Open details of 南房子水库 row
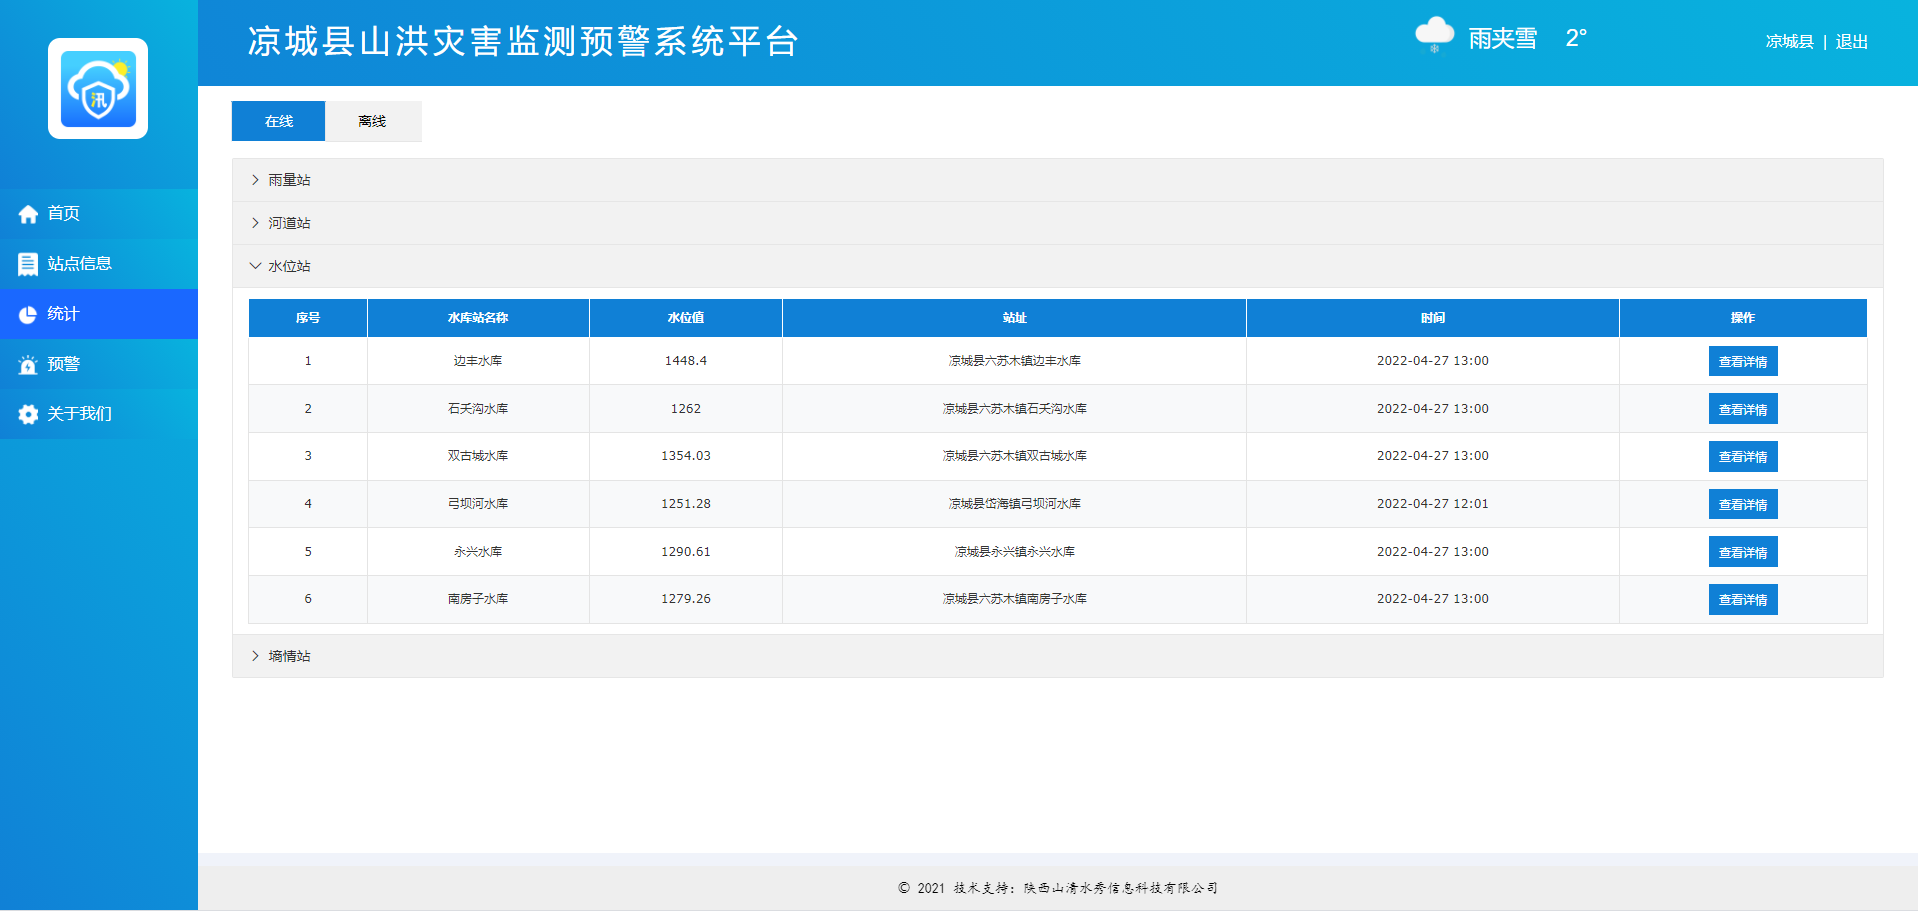This screenshot has width=1918, height=912. point(1742,600)
